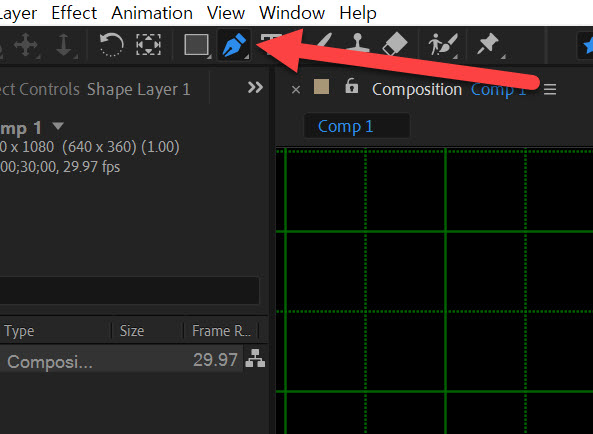
Task: Select the camera pan cross-arrows tool
Action: pyautogui.click(x=26, y=45)
